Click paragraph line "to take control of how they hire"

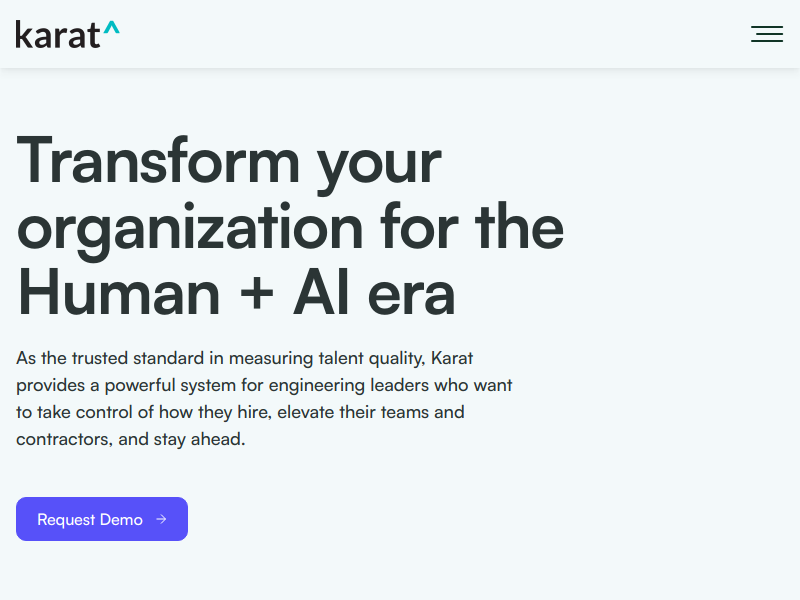click(x=240, y=412)
